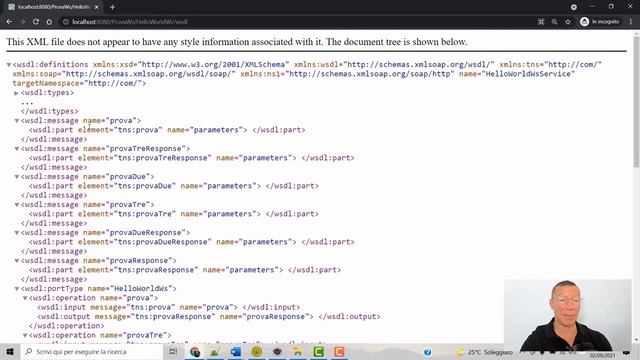Collapse the message name="provaTre" node
640x360 pixels.
click(x=17, y=204)
